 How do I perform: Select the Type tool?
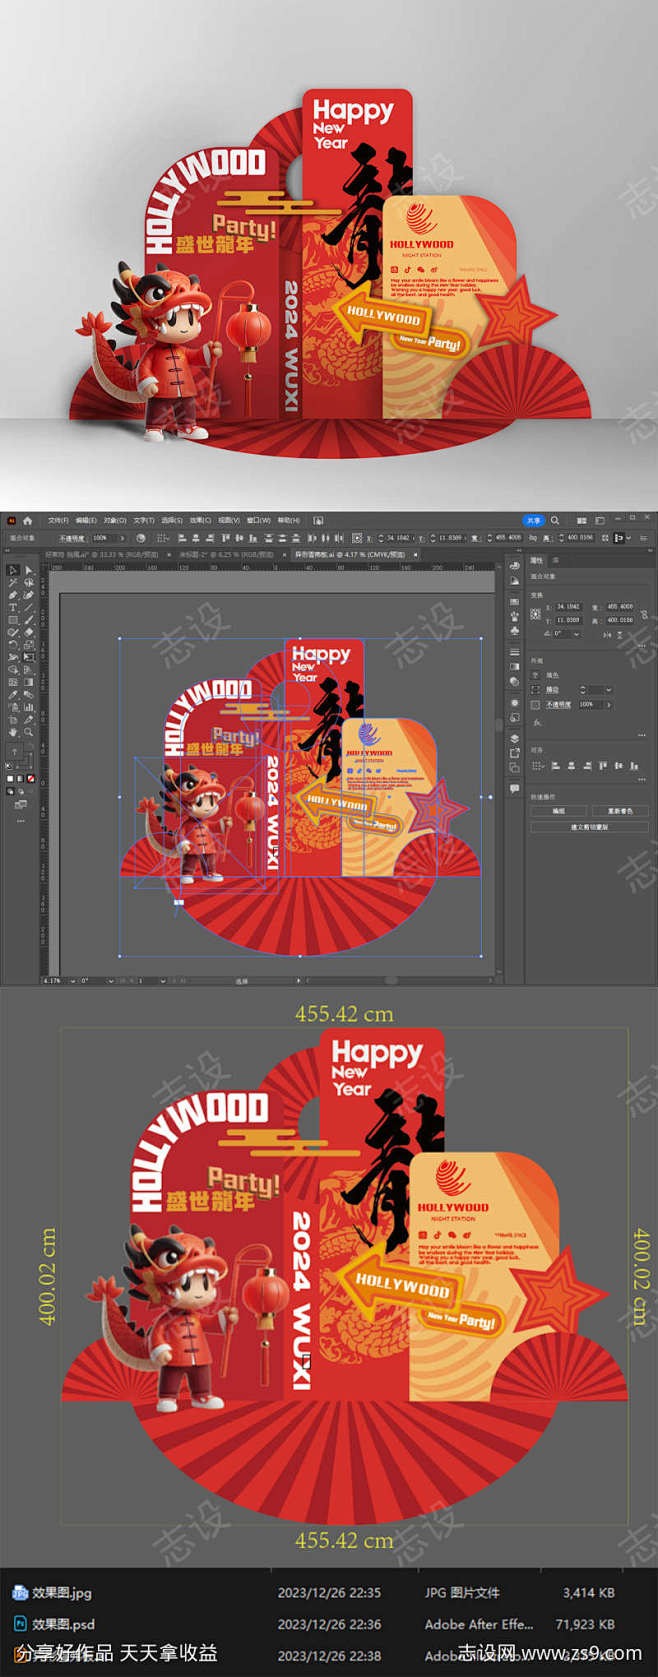point(13,607)
